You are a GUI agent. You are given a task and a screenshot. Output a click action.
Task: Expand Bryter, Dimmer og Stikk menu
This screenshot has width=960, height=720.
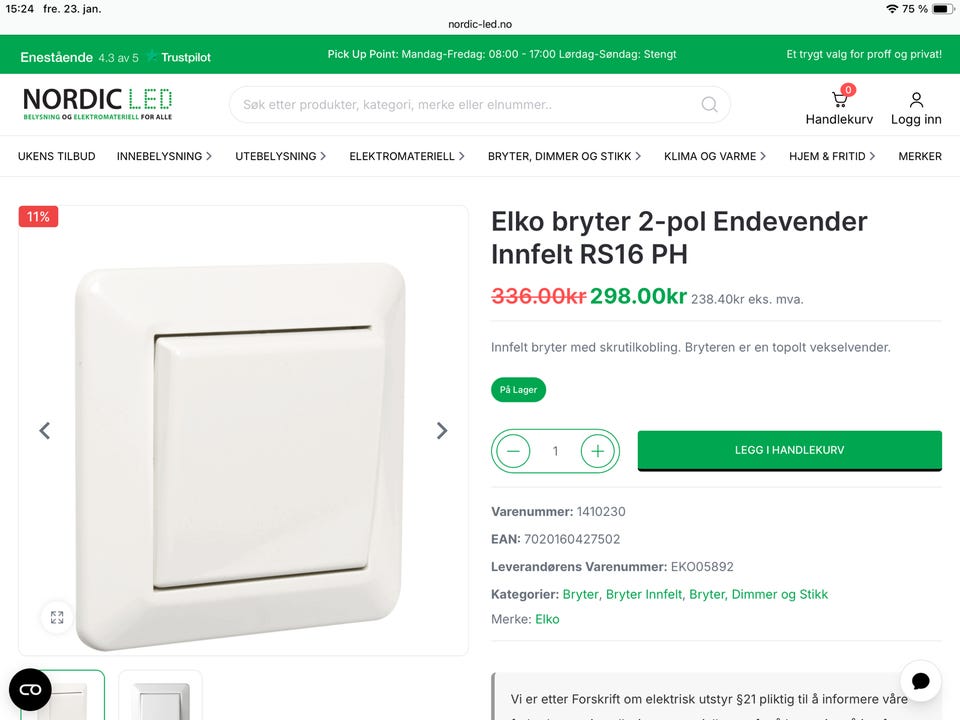click(x=564, y=156)
